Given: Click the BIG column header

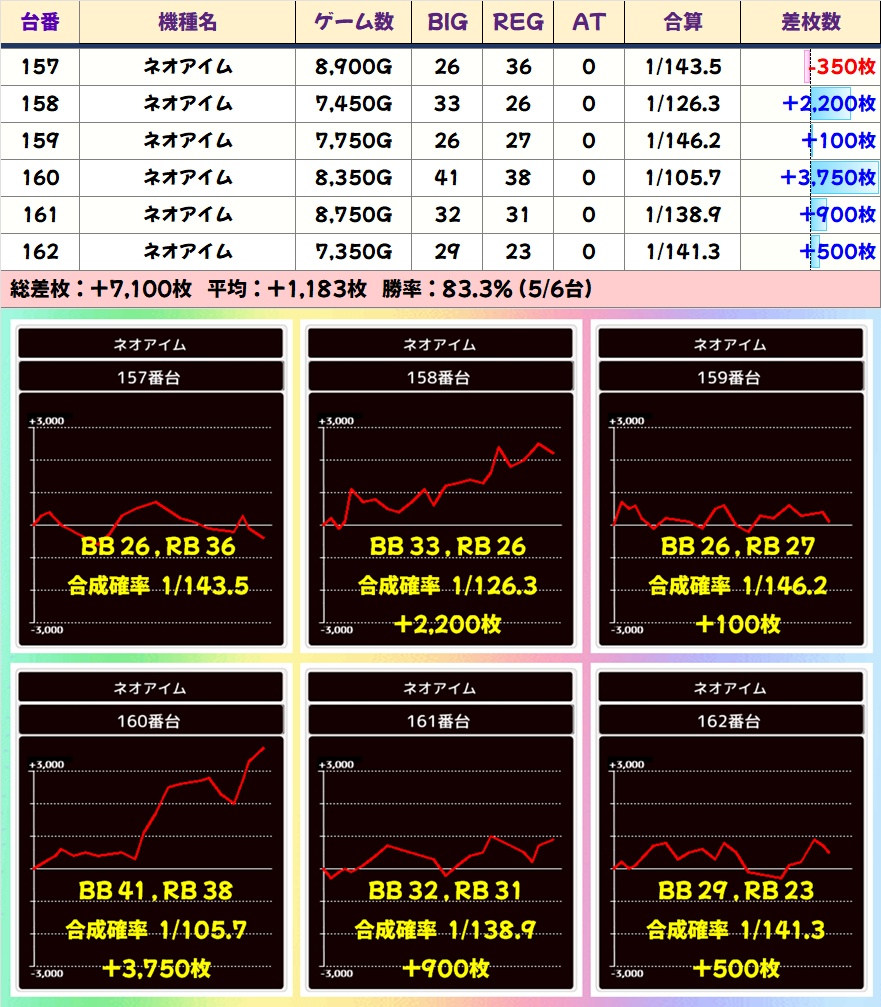Looking at the screenshot, I should pyautogui.click(x=447, y=22).
